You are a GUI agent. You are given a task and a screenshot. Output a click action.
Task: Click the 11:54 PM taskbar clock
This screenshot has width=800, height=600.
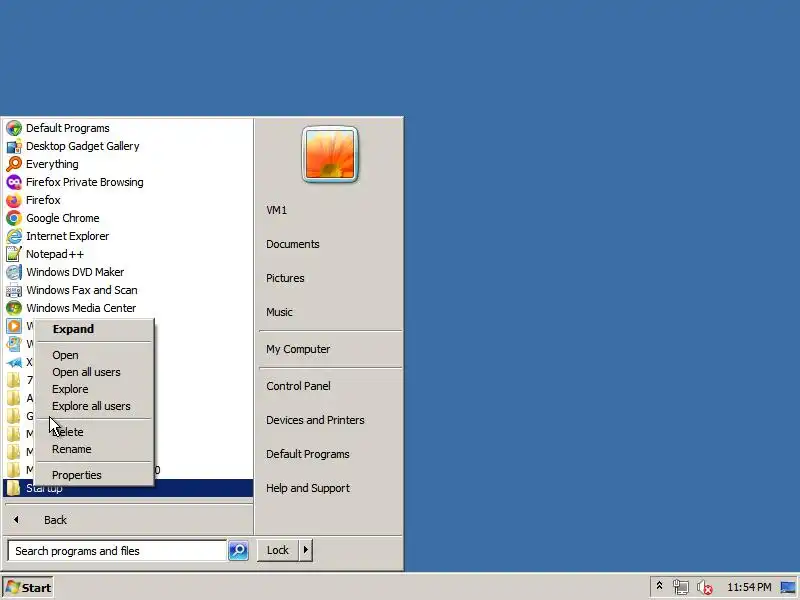[748, 587]
